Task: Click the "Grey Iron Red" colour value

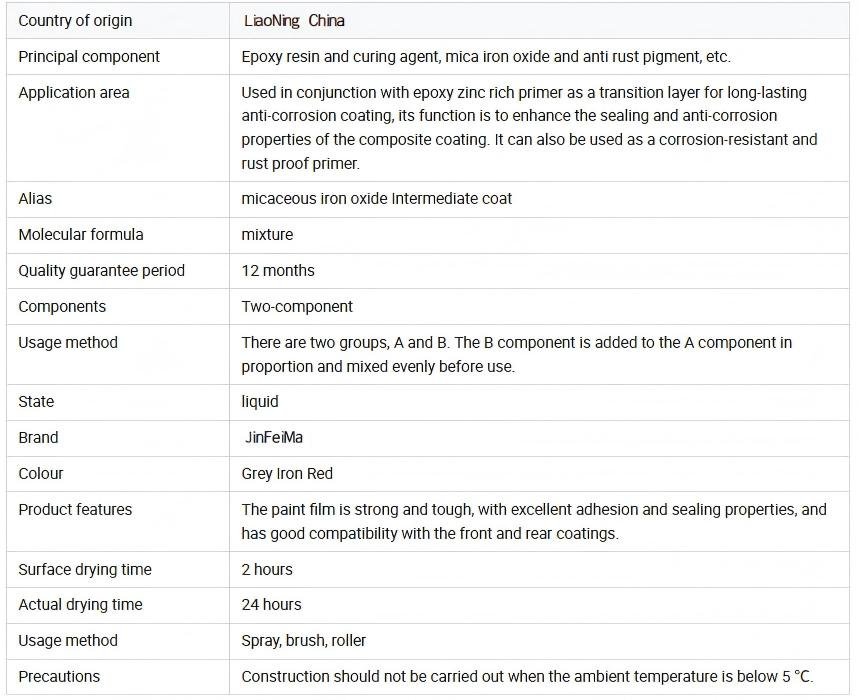Action: (x=287, y=474)
